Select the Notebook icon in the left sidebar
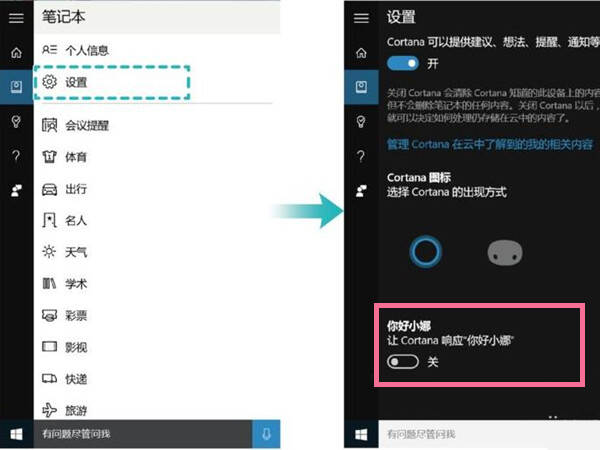600x450 pixels. [16, 87]
